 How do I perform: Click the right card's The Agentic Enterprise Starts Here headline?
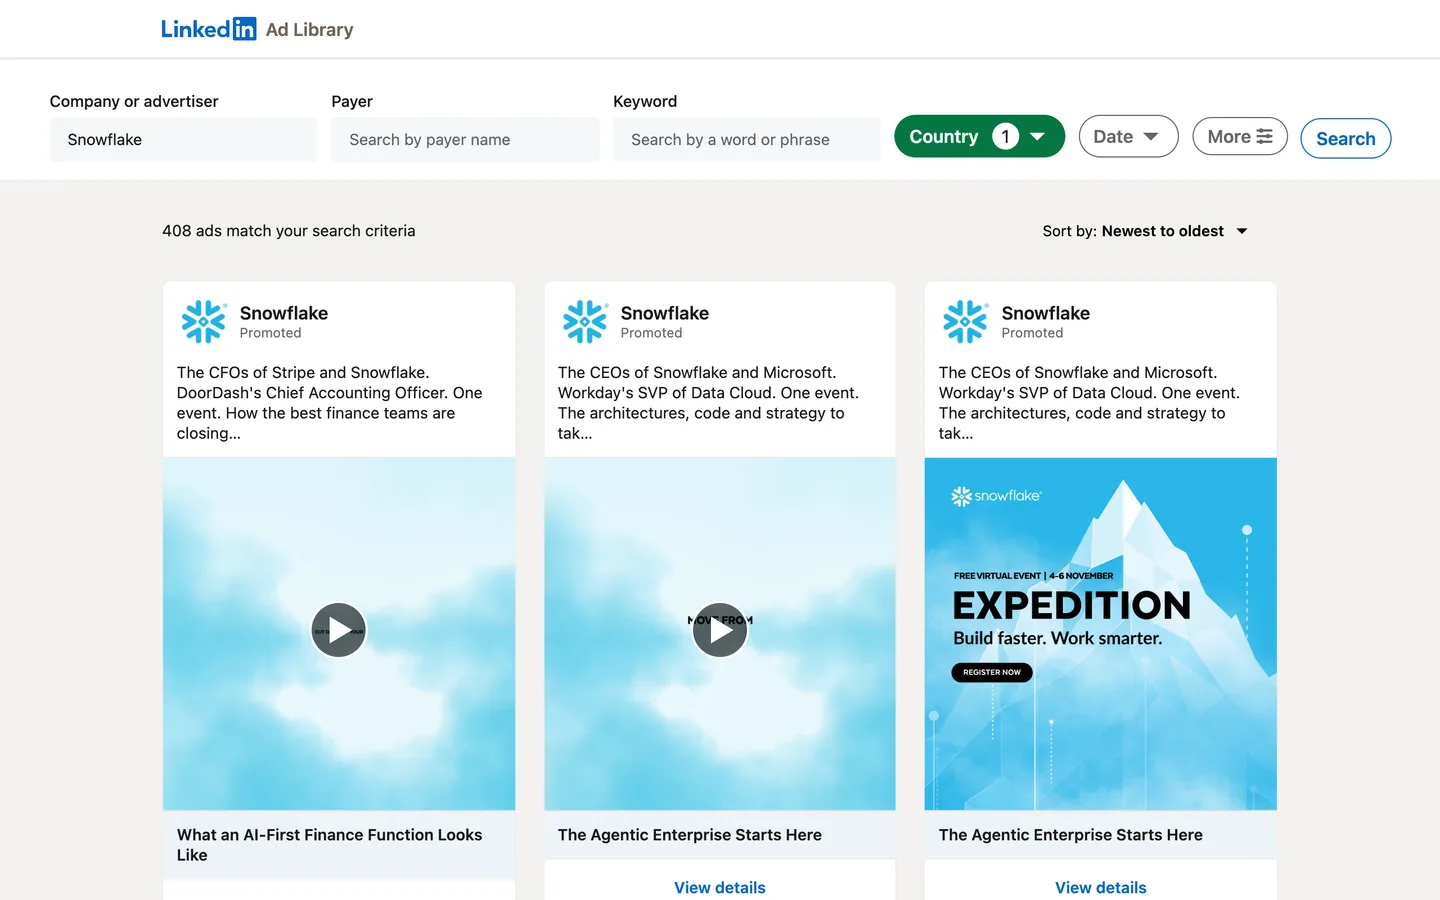coord(1071,835)
